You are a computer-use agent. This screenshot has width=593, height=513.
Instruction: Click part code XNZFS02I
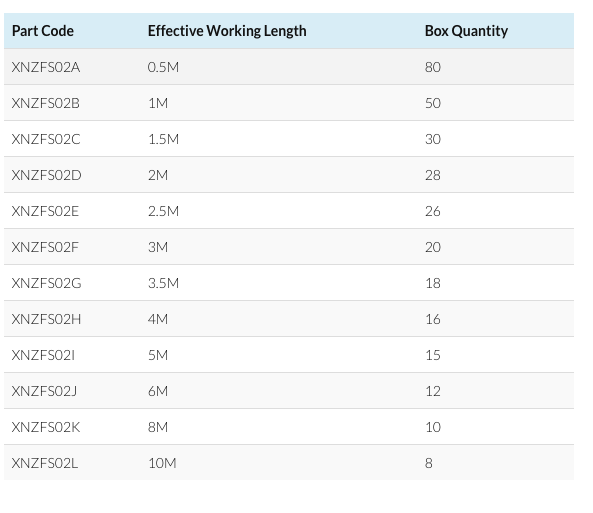(43, 355)
